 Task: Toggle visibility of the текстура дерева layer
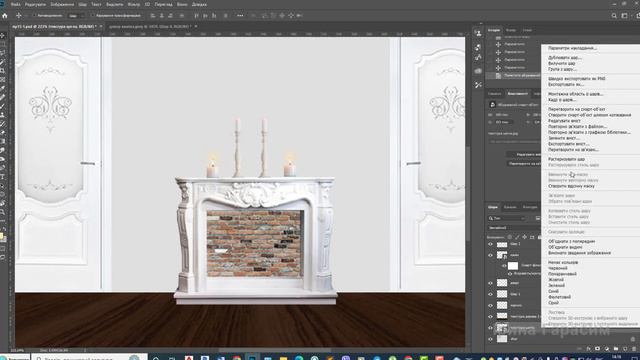(491, 316)
